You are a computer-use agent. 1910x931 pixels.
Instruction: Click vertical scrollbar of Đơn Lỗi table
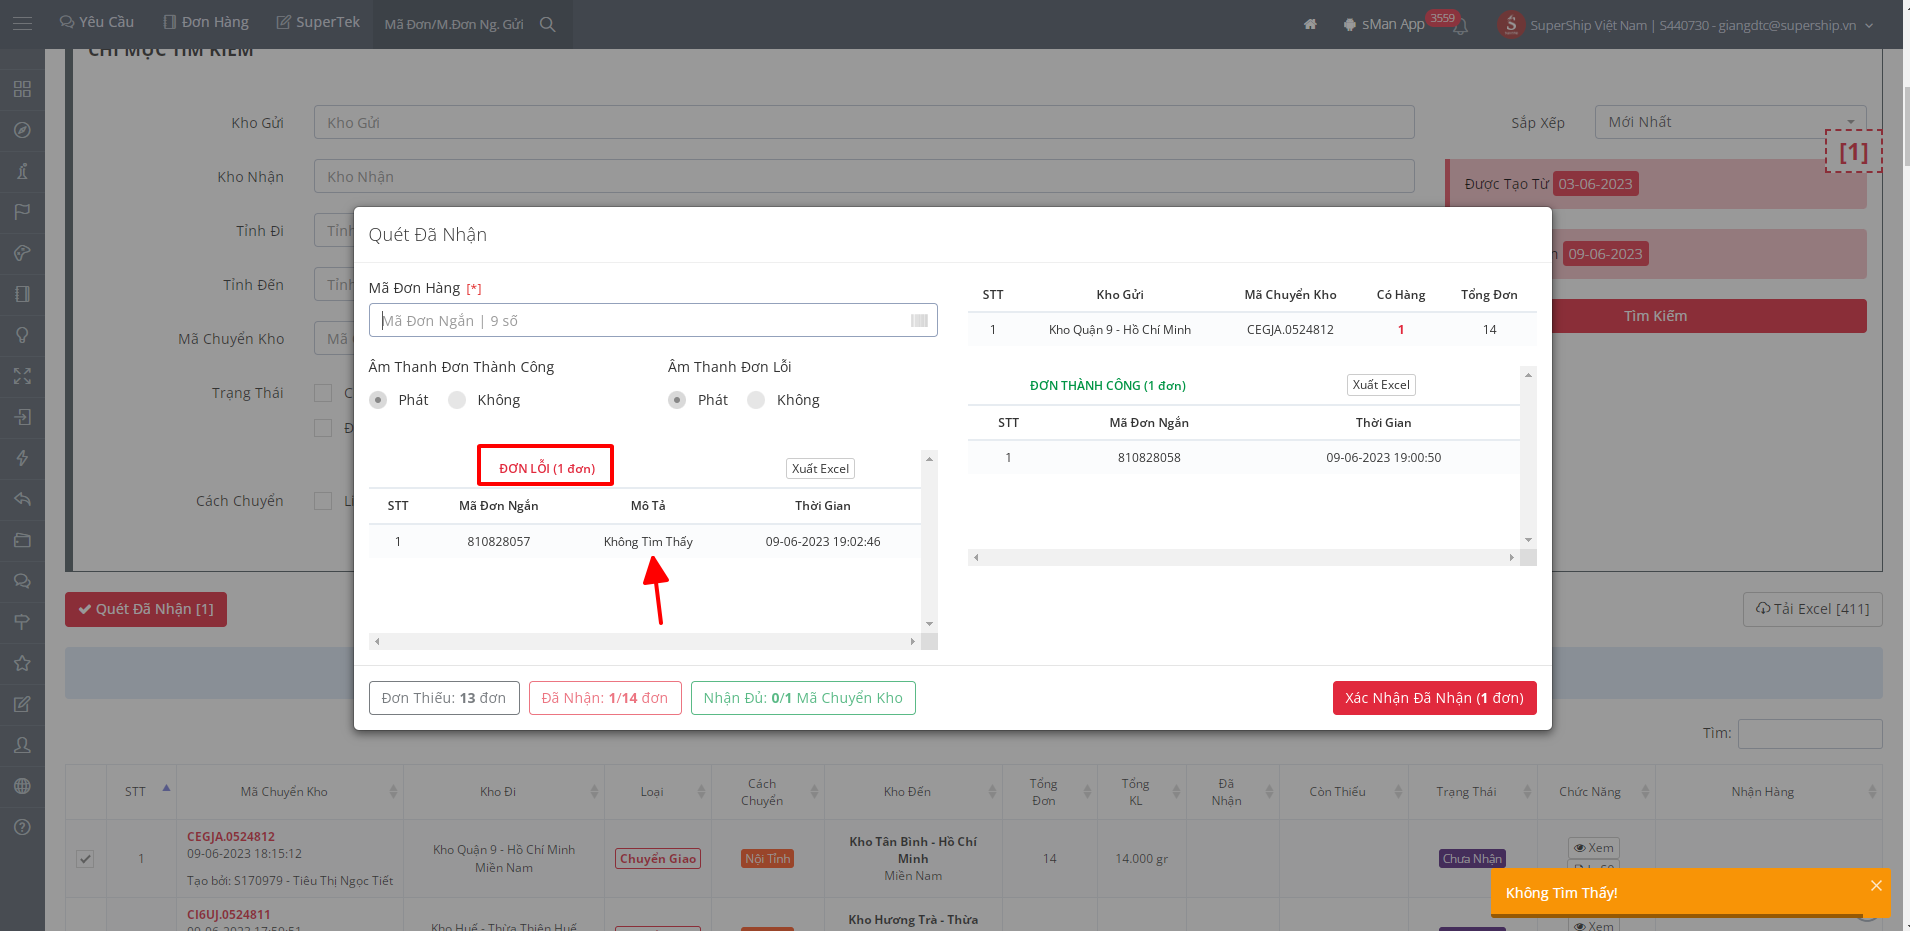click(x=929, y=541)
